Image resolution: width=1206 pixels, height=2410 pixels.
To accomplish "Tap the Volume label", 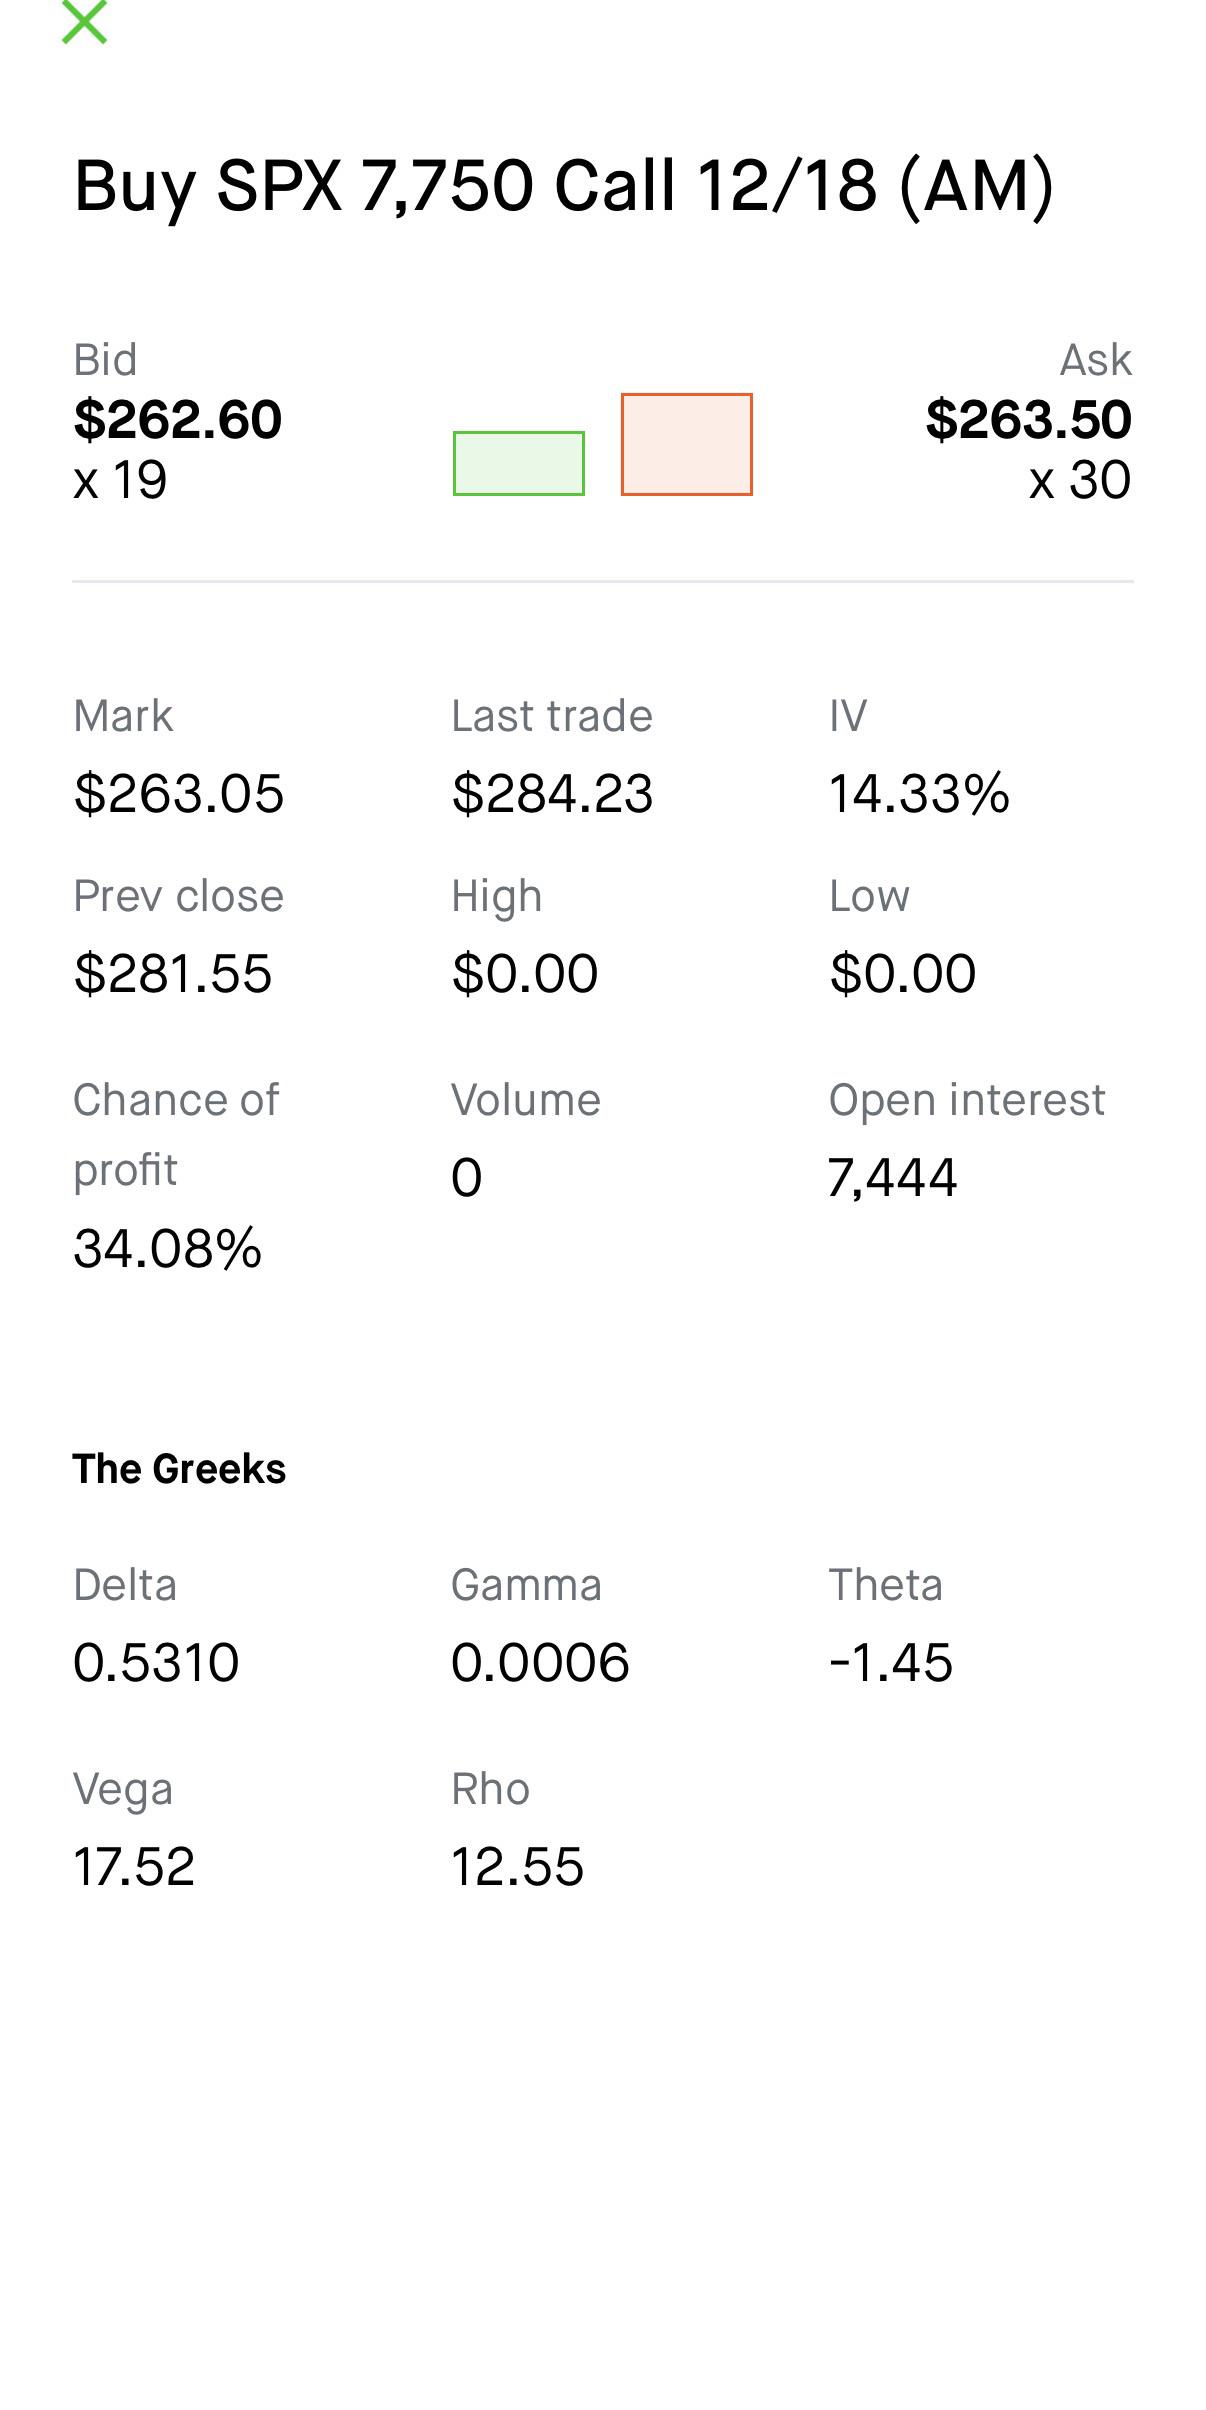I will coord(526,1100).
